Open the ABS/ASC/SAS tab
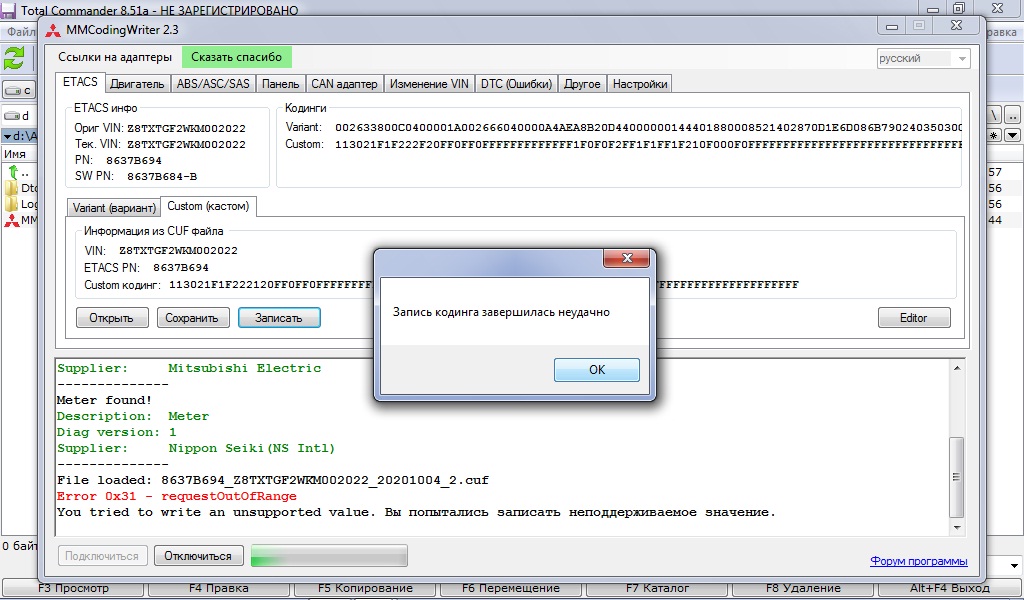The width and height of the screenshot is (1024, 600). coord(213,84)
